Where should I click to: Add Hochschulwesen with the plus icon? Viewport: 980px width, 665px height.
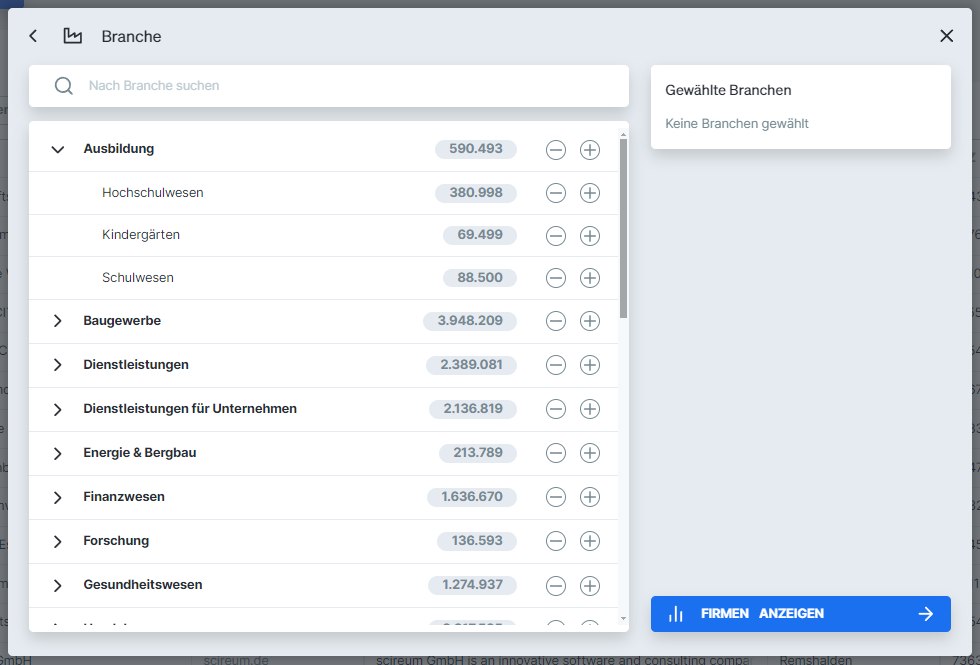point(590,193)
